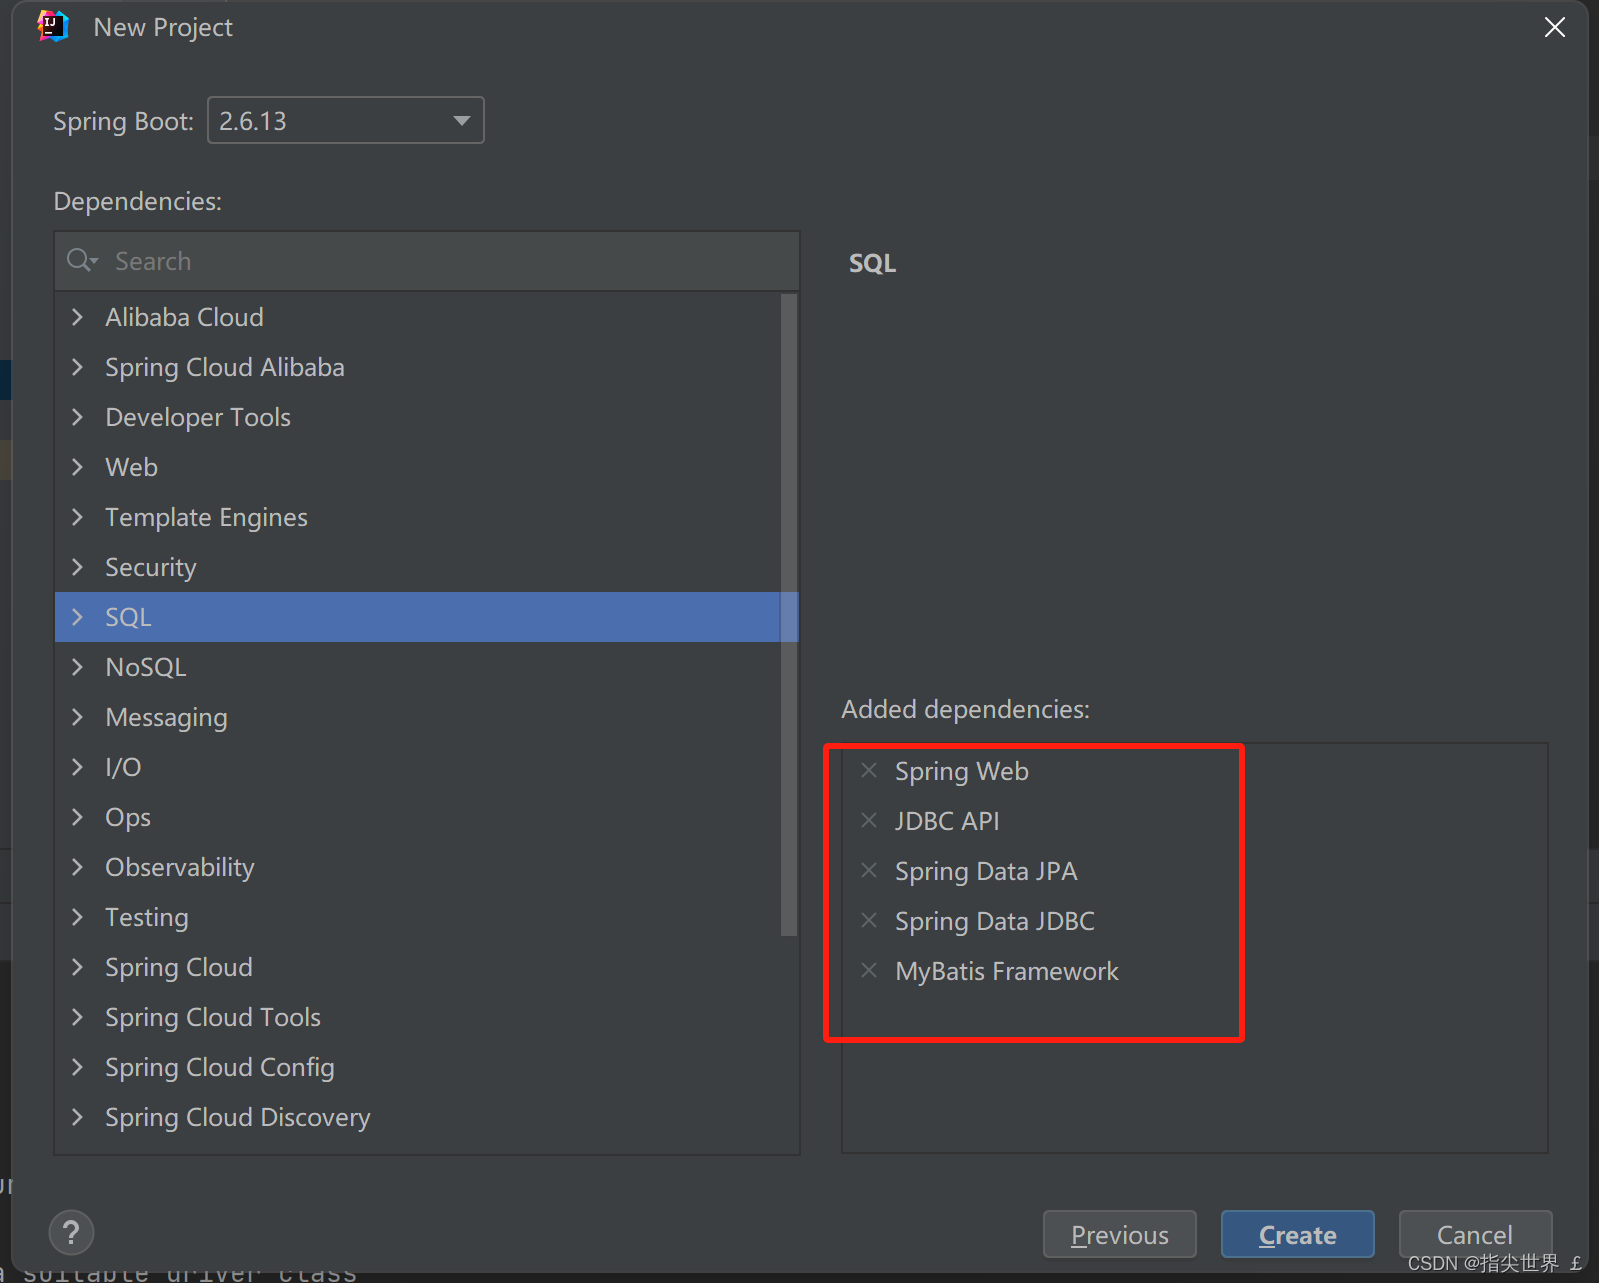Open the Spring Boot version dropdown
The height and width of the screenshot is (1283, 1599).
[345, 121]
